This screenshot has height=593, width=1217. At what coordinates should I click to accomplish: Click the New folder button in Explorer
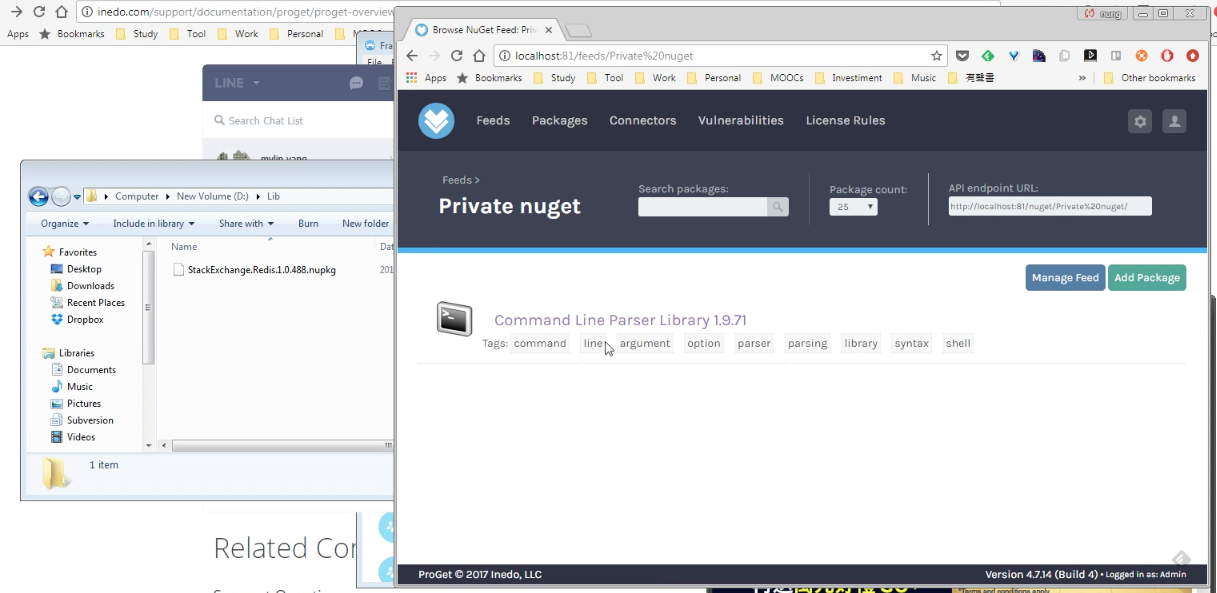365,224
